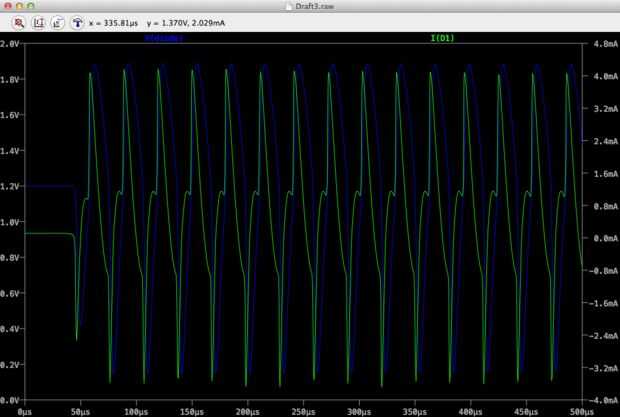
Task: Select the blue voltage trace label
Action: [165, 40]
